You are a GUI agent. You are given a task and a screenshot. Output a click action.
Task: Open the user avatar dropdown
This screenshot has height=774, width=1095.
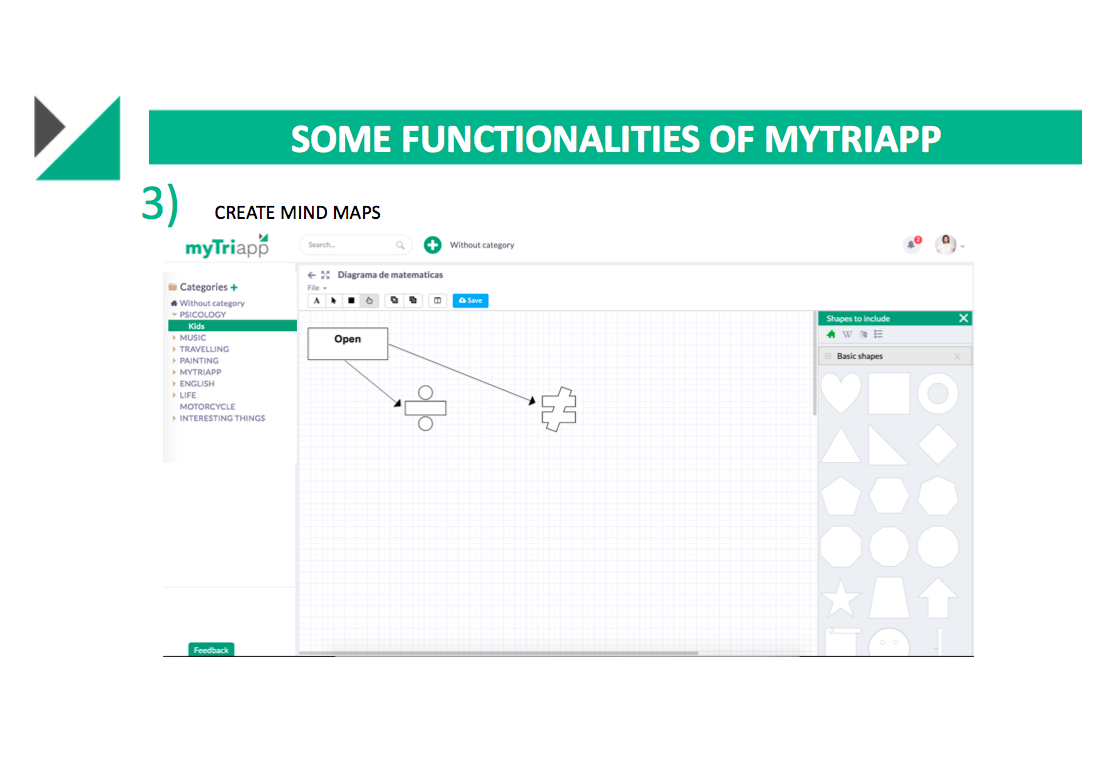tap(949, 244)
